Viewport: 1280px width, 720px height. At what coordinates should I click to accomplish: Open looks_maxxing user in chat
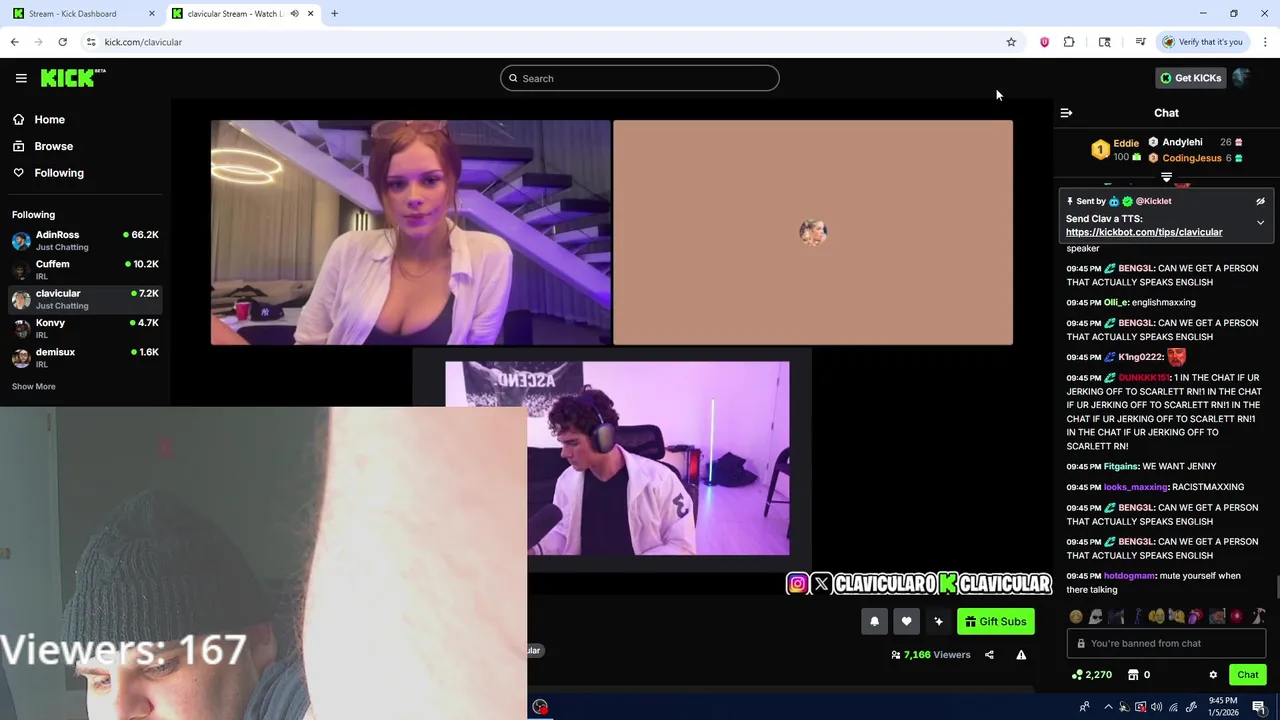coord(1135,487)
